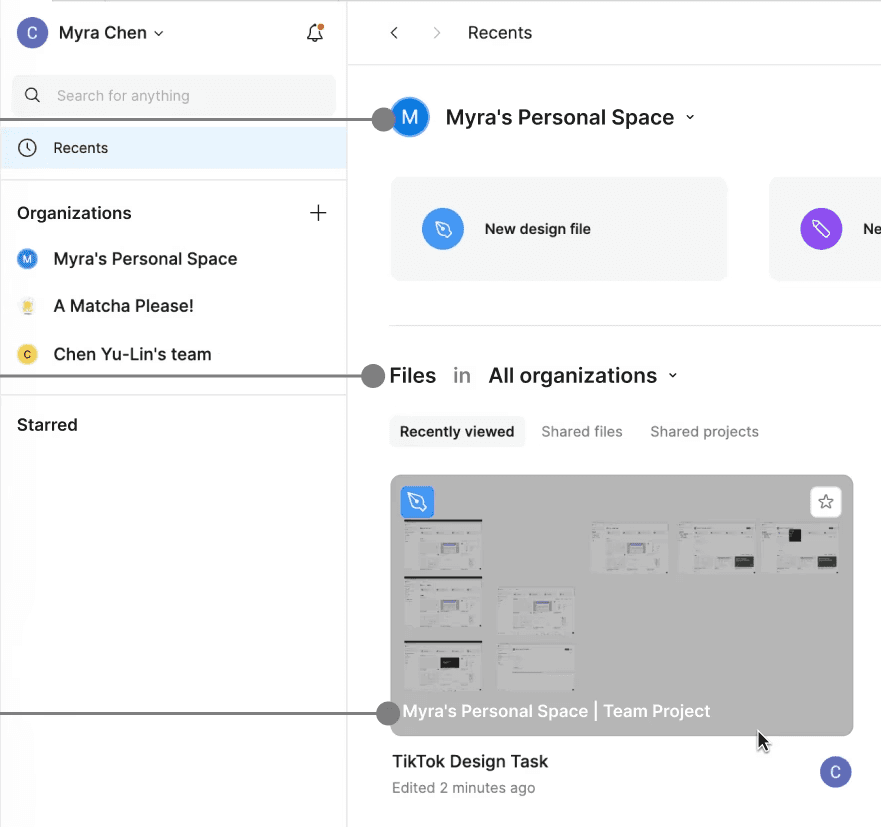Click the forward navigation arrow
881x827 pixels.
tap(436, 33)
